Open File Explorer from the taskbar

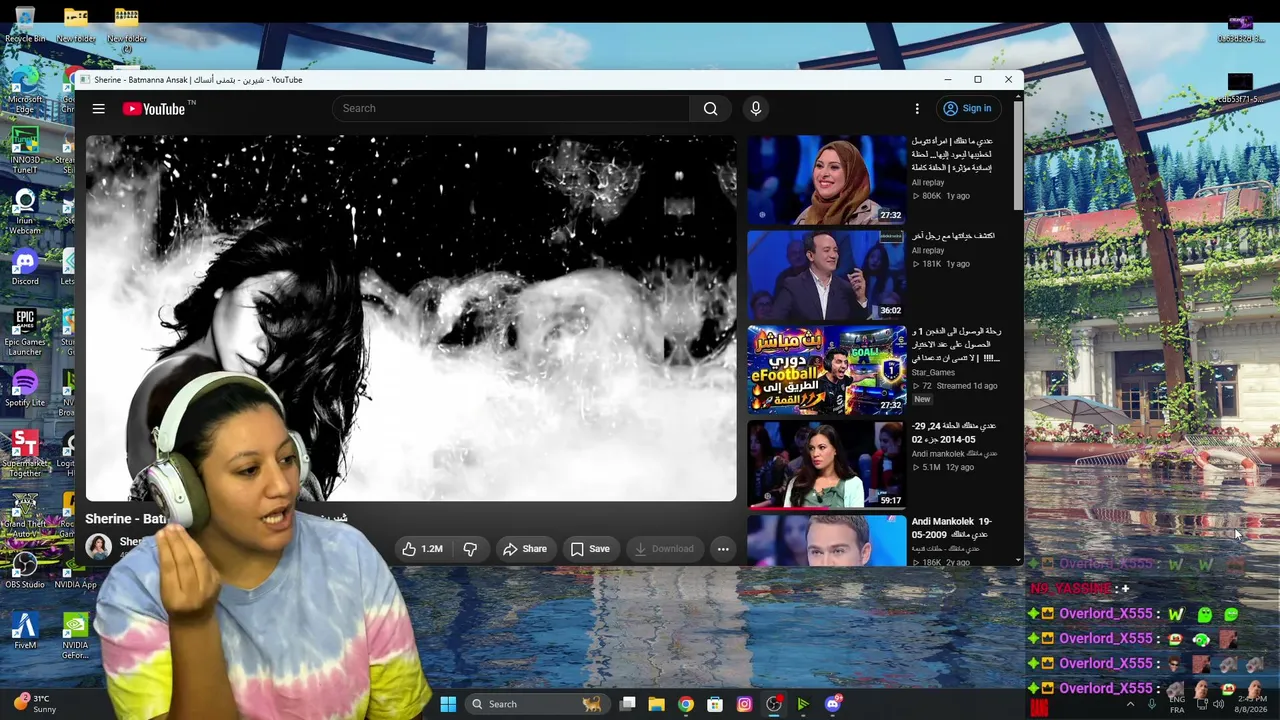point(656,704)
